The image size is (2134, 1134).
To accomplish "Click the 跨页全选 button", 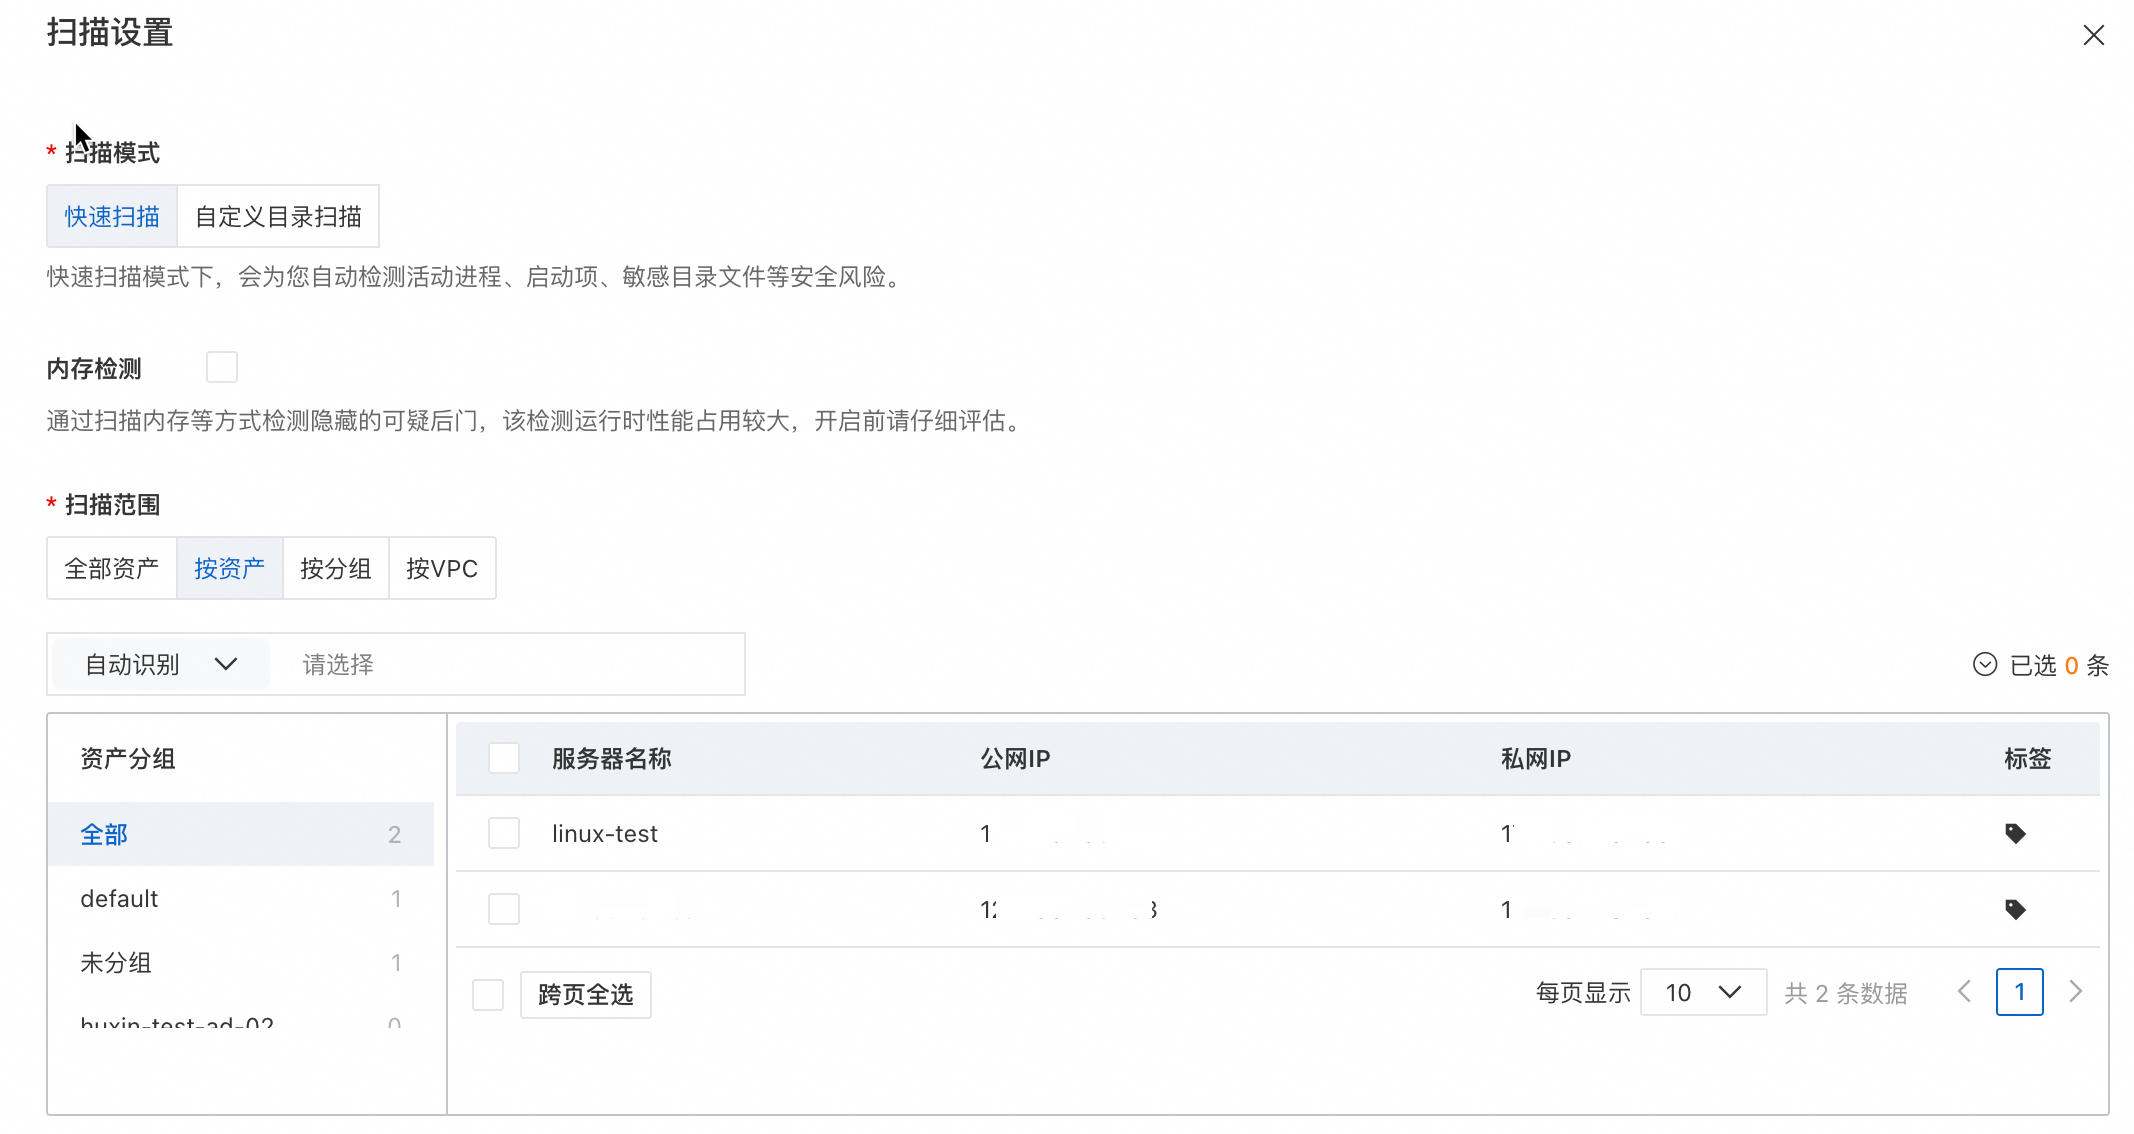I will point(585,995).
